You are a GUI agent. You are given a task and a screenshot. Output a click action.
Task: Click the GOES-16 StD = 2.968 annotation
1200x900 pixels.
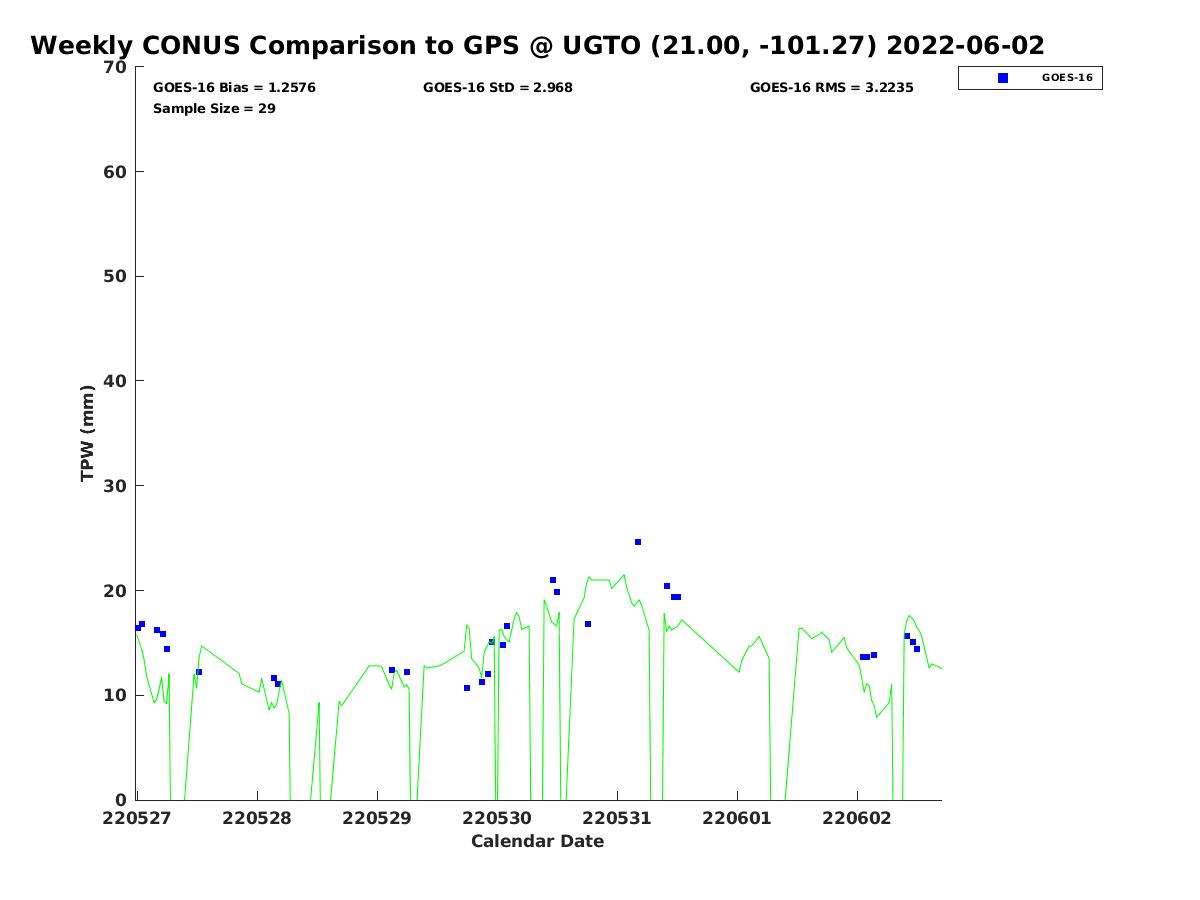497,88
